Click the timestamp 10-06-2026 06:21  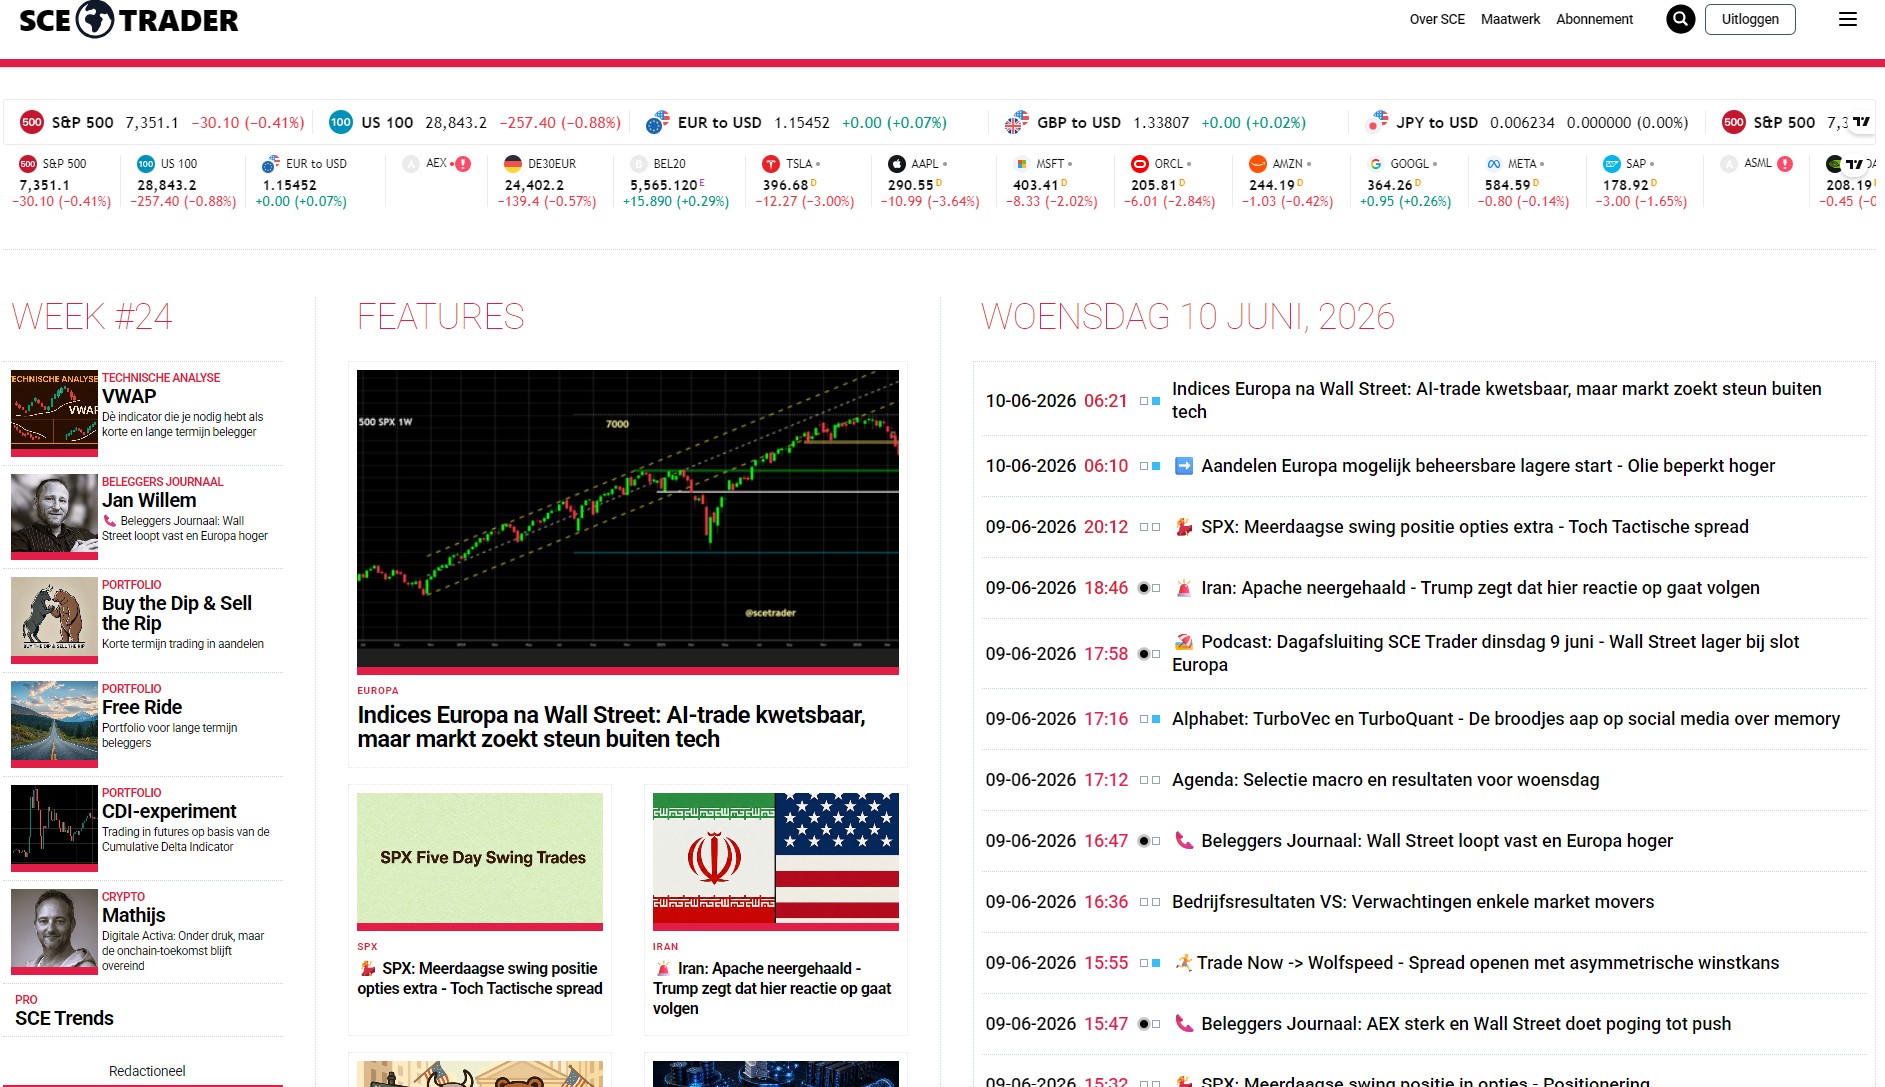pyautogui.click(x=1057, y=401)
